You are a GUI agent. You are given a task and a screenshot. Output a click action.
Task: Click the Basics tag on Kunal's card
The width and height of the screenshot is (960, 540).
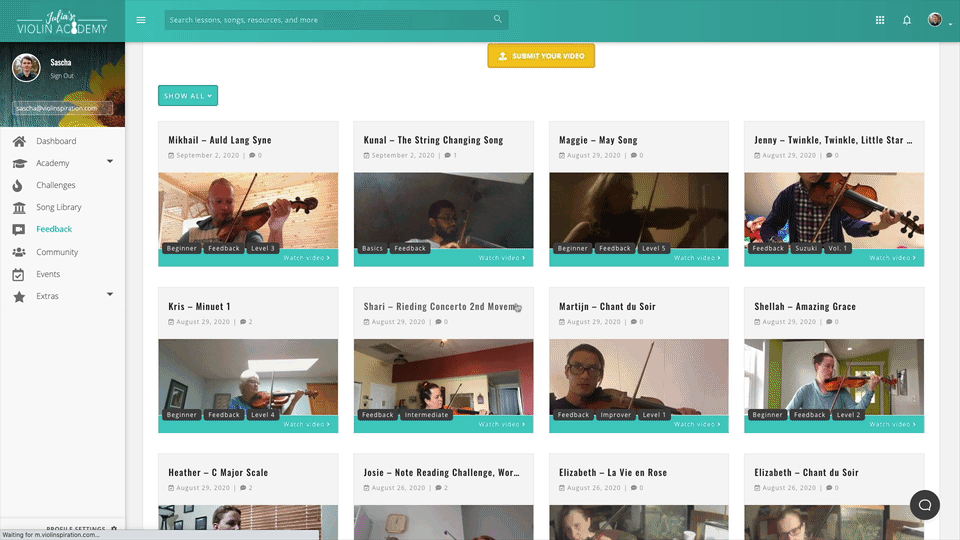tap(372, 249)
